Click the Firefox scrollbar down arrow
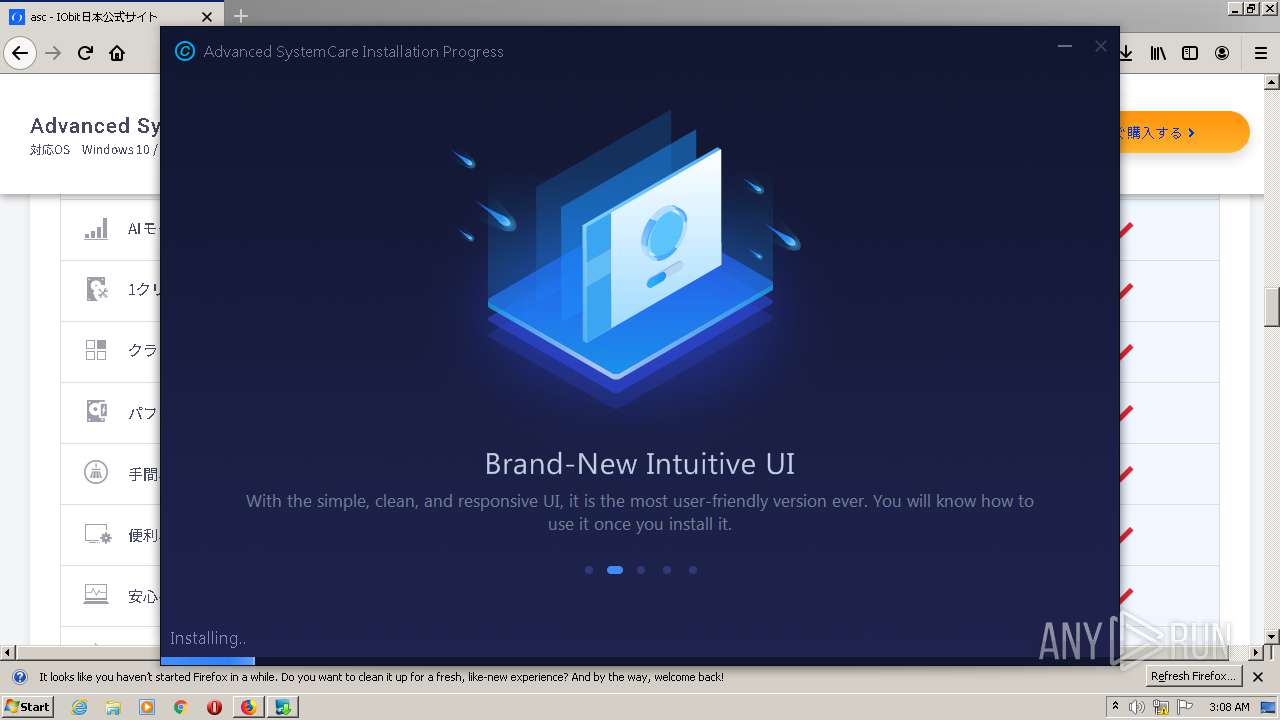The height and width of the screenshot is (720, 1280). pos(1272,637)
